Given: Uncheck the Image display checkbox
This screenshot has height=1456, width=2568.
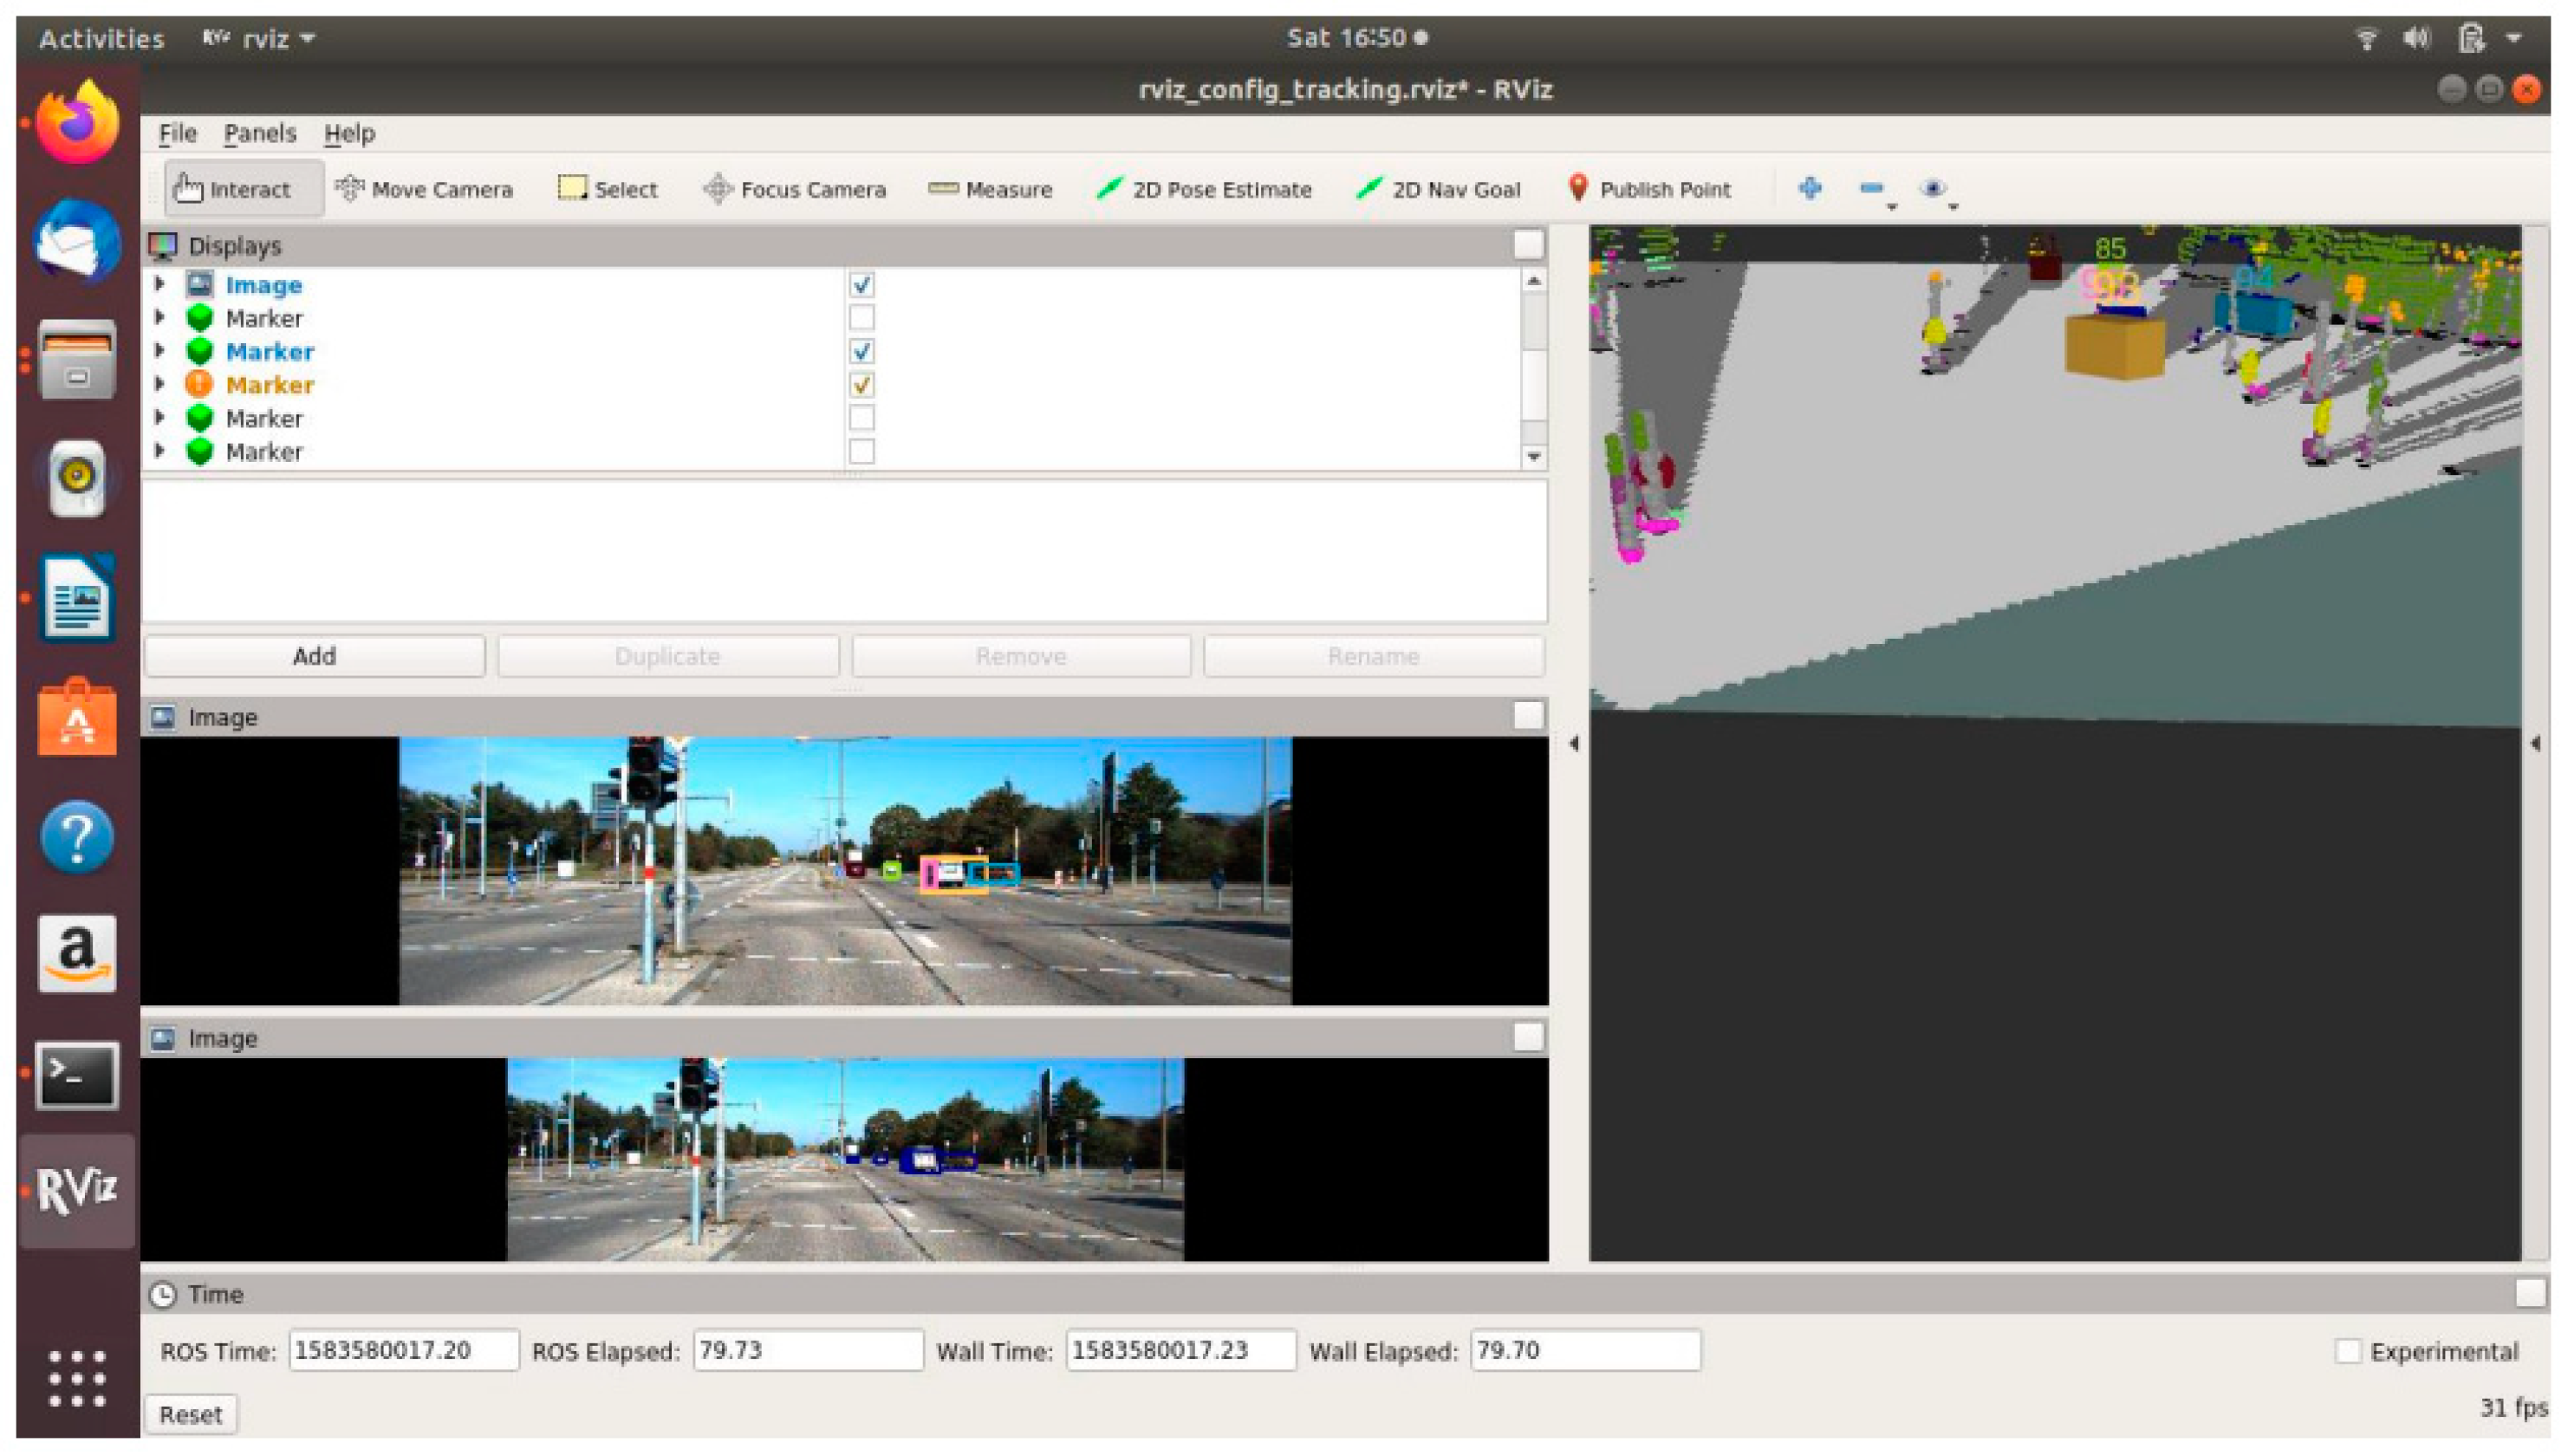Looking at the screenshot, I should click(861, 285).
